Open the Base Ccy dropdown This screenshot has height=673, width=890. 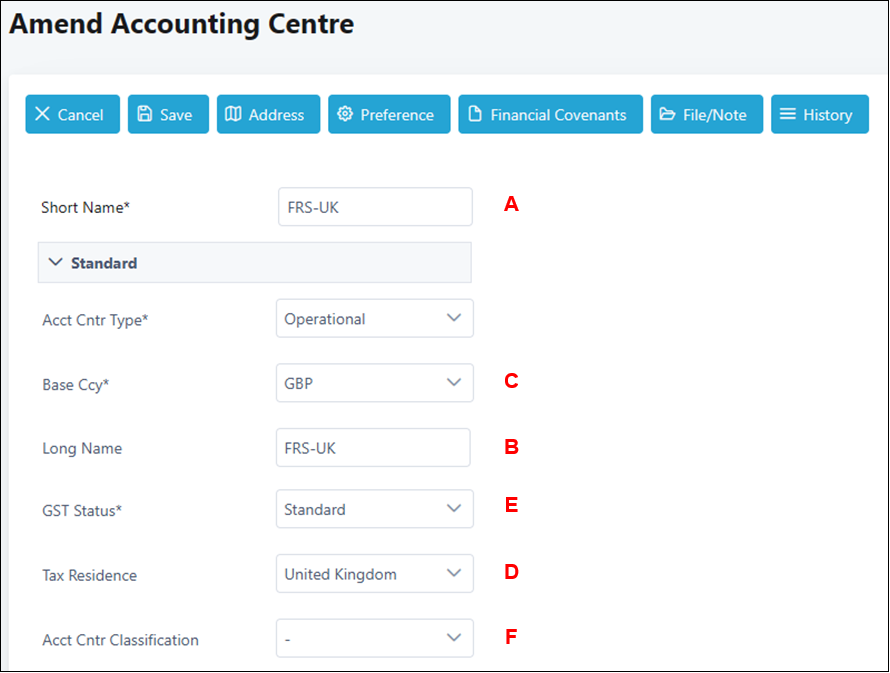pos(454,382)
